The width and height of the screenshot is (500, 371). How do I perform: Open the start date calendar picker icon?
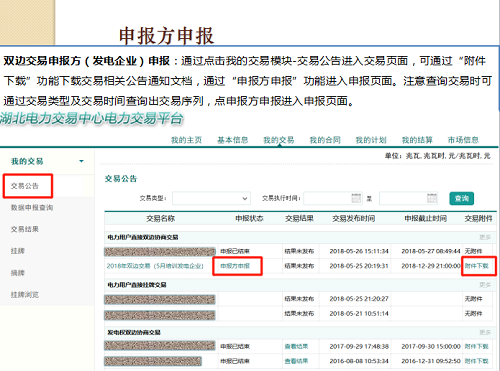coord(356,198)
